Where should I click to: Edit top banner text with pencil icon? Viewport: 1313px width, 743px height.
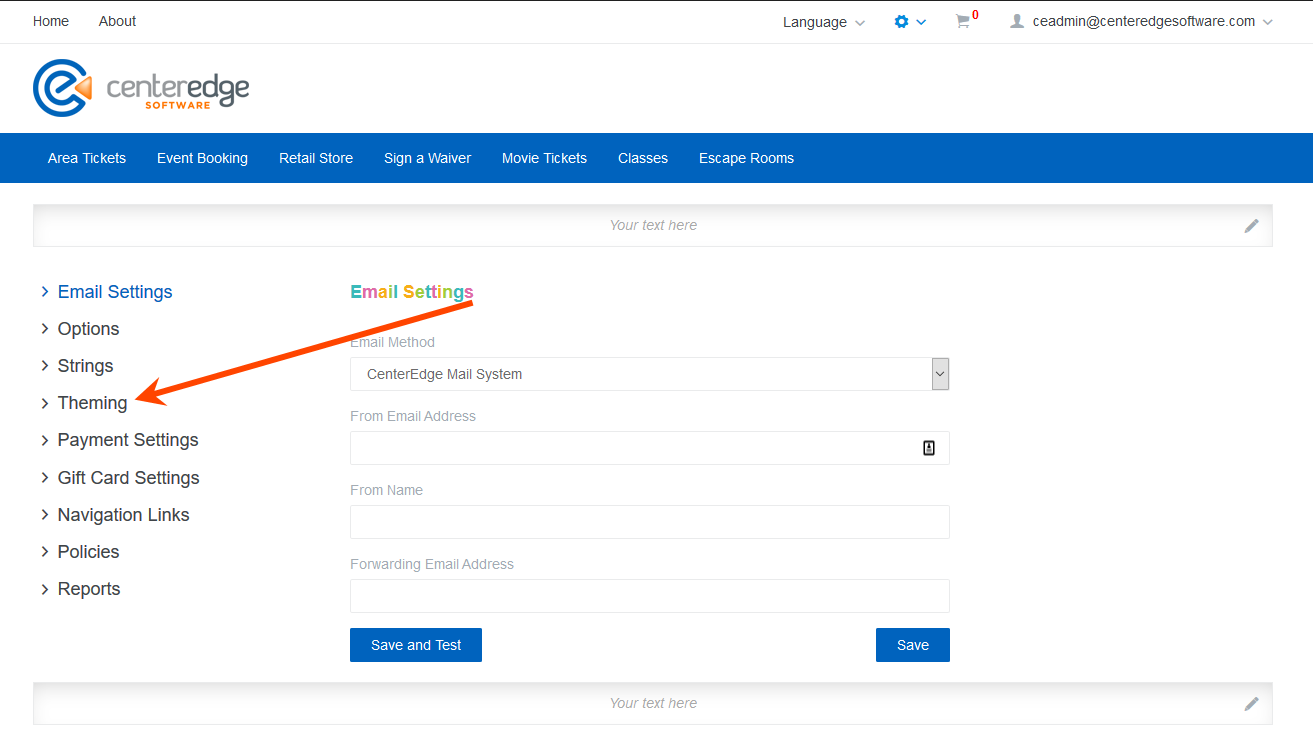click(x=1251, y=226)
